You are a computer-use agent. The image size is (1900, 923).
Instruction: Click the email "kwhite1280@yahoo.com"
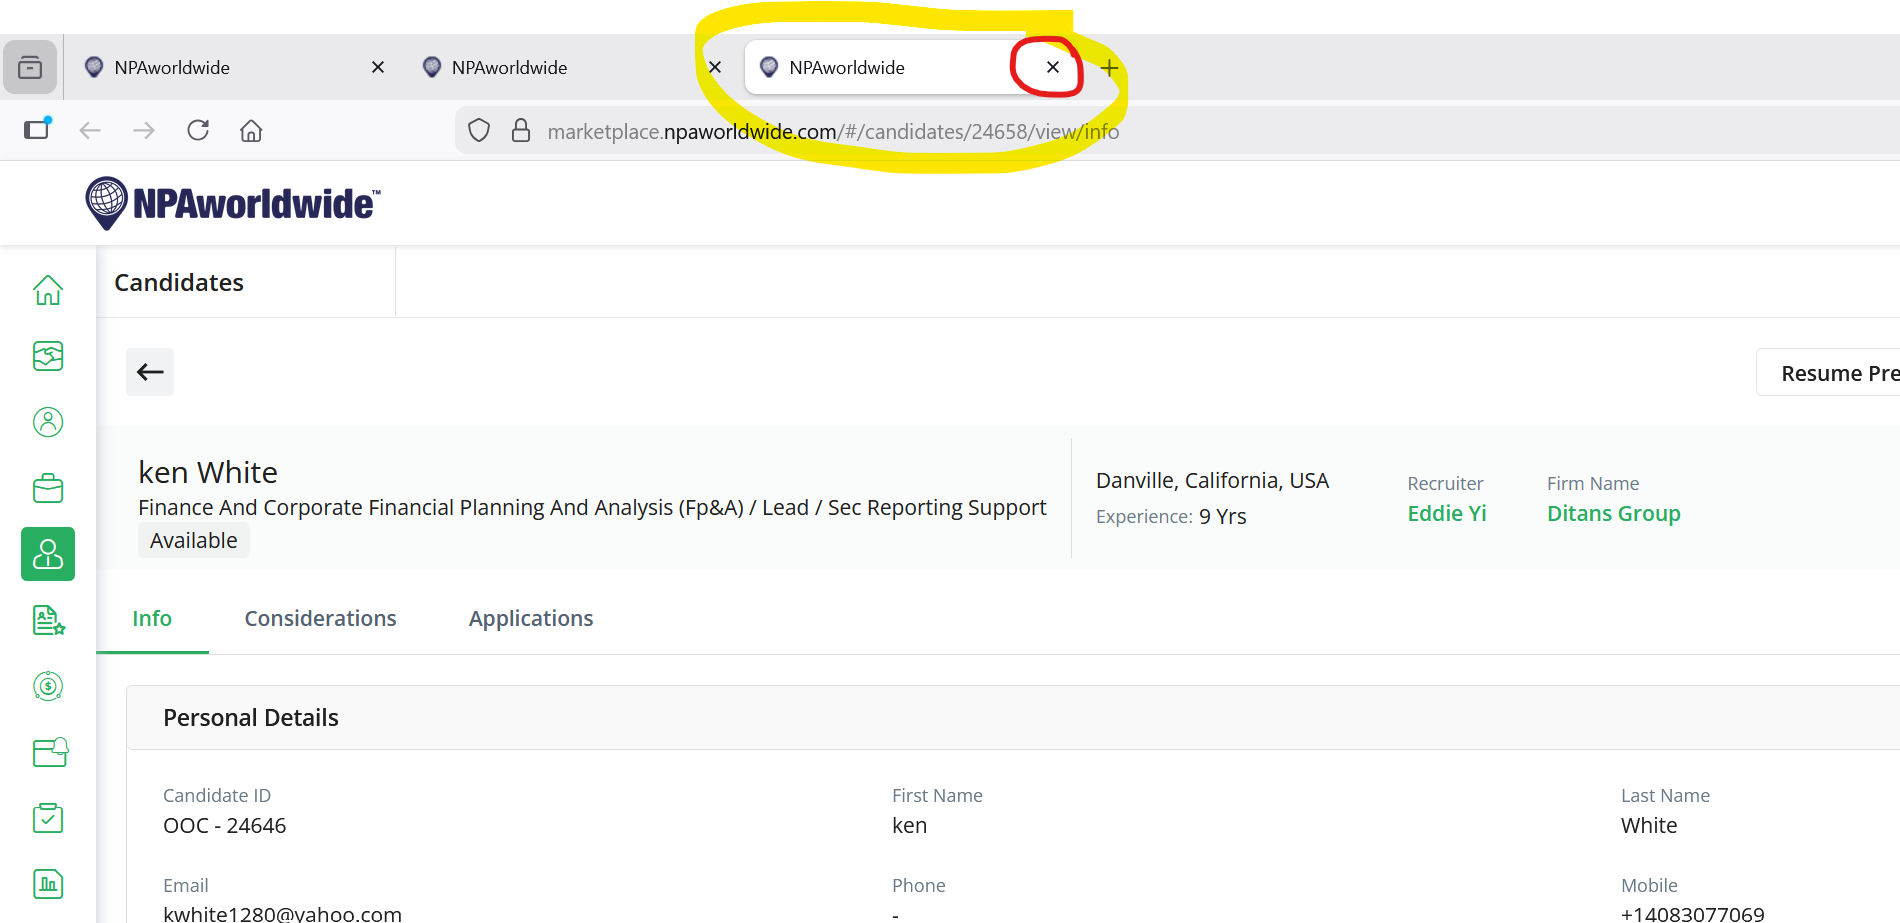282,914
